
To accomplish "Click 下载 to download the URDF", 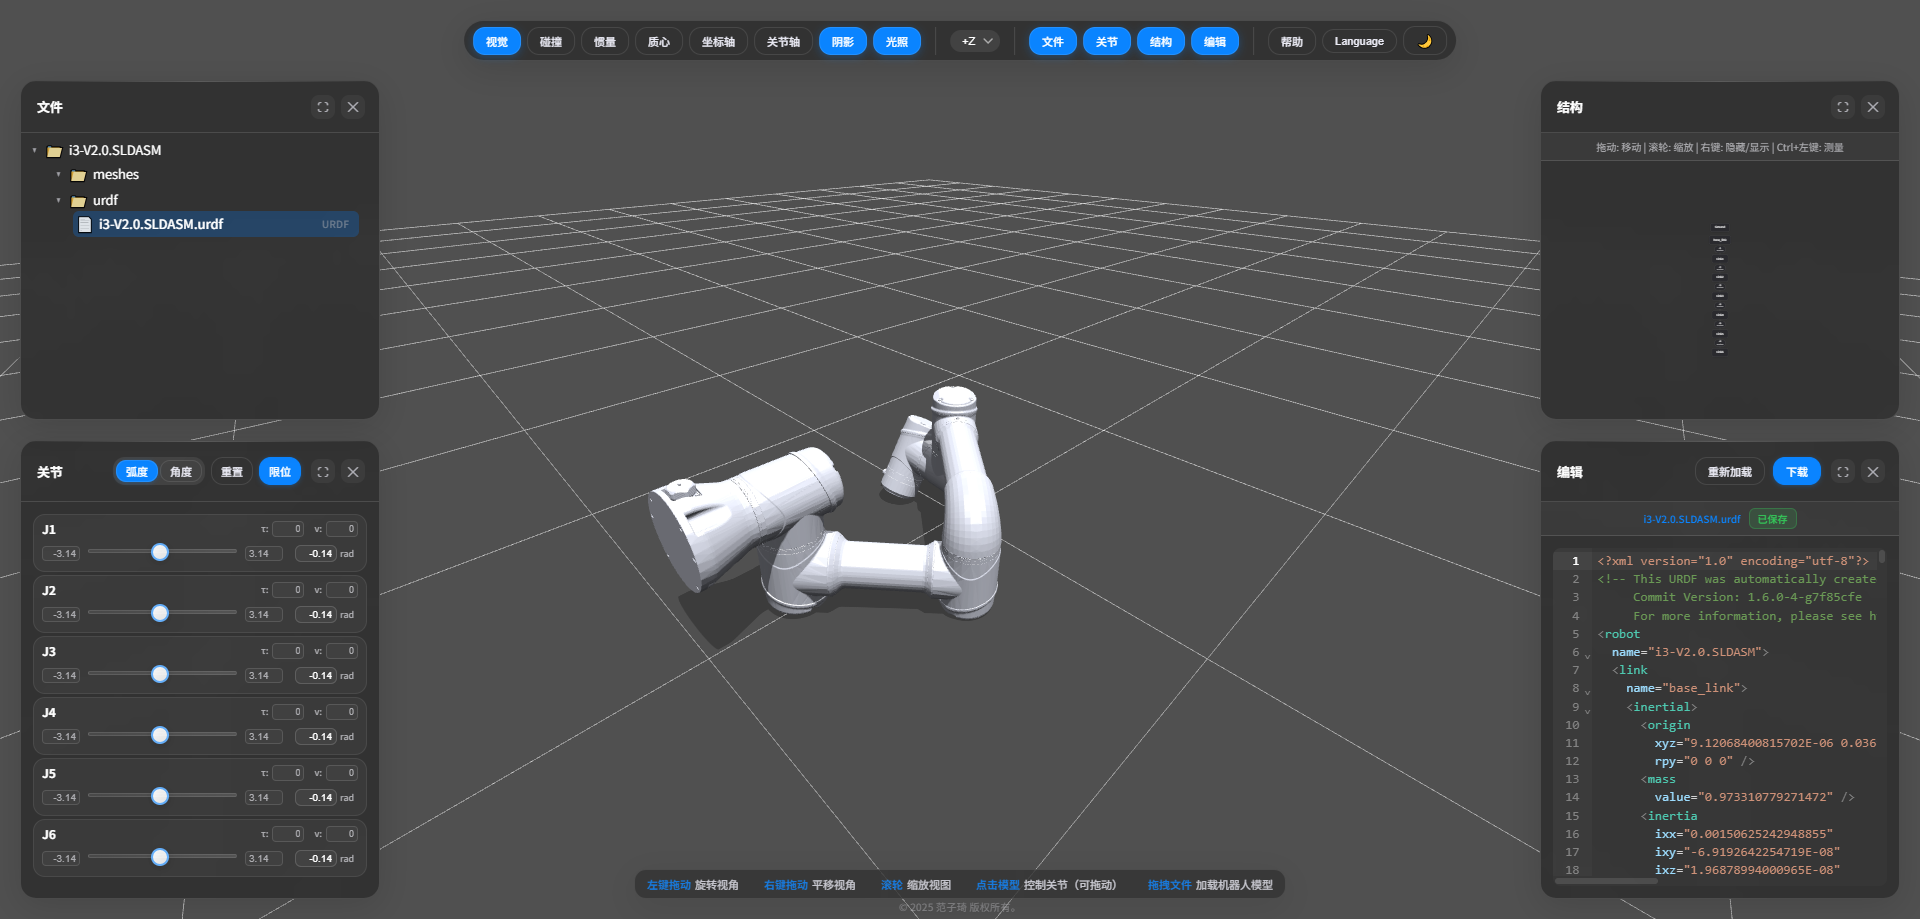I will pyautogui.click(x=1797, y=472).
